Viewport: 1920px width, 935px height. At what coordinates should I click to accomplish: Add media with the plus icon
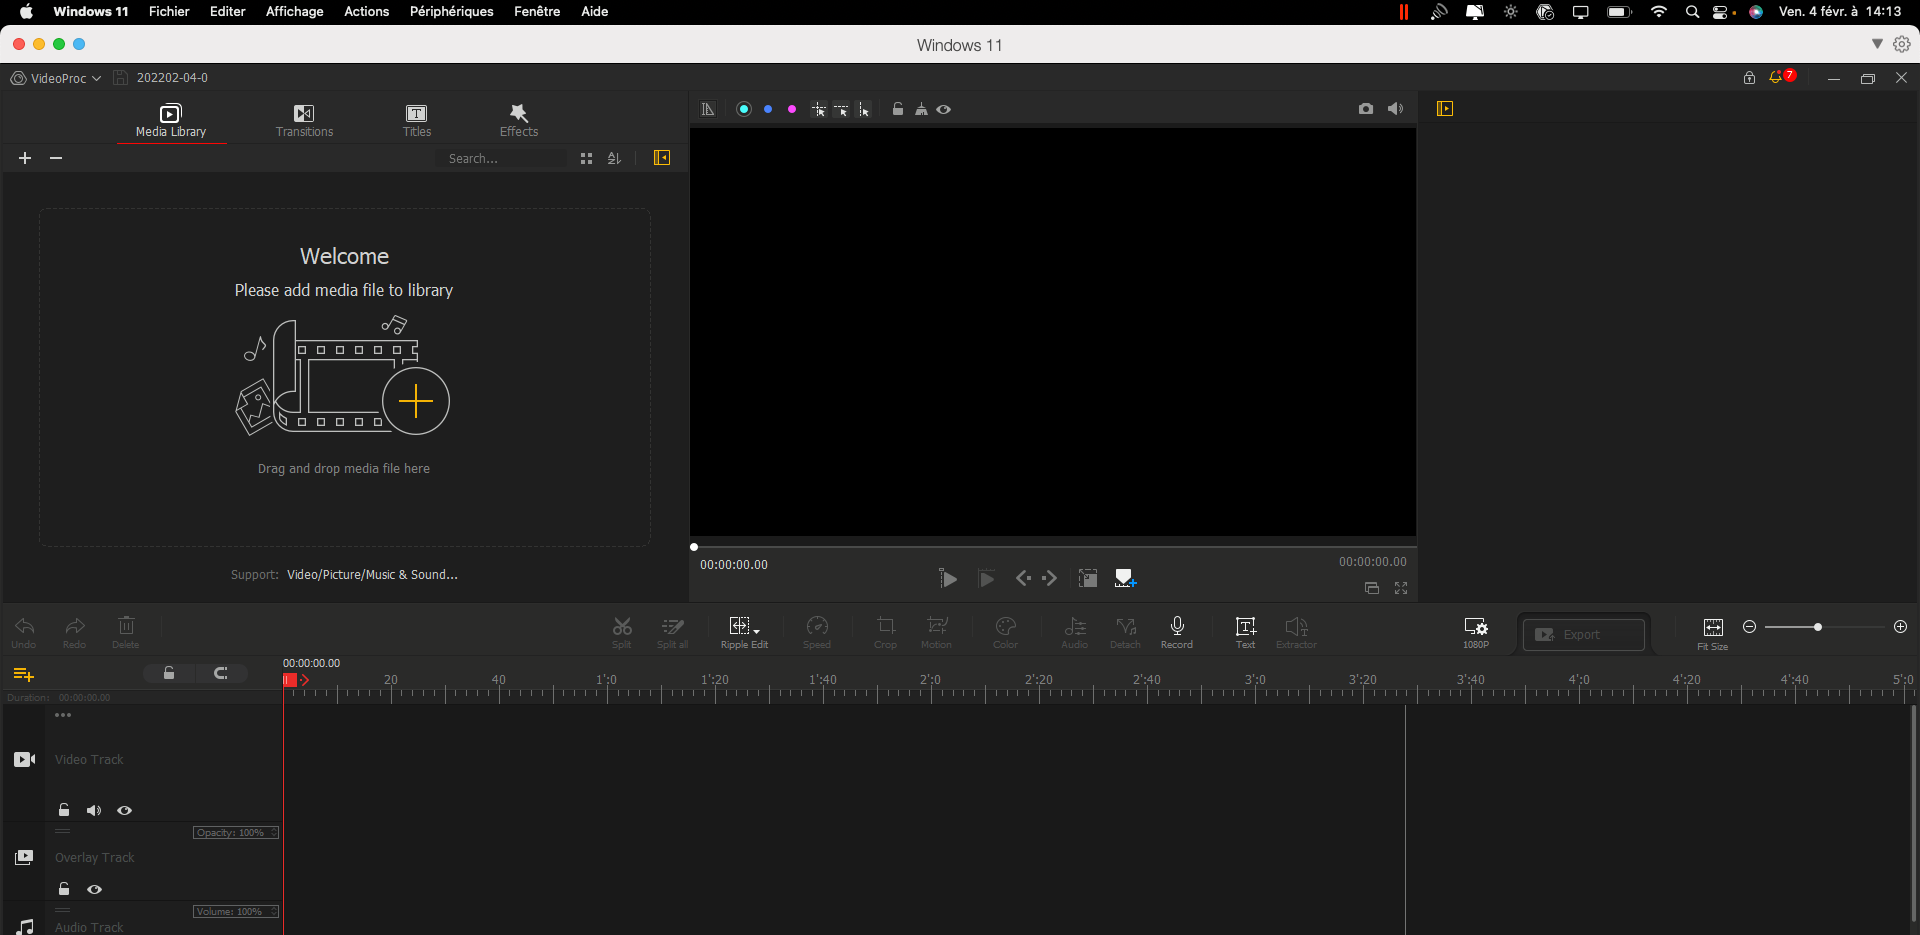[25, 158]
